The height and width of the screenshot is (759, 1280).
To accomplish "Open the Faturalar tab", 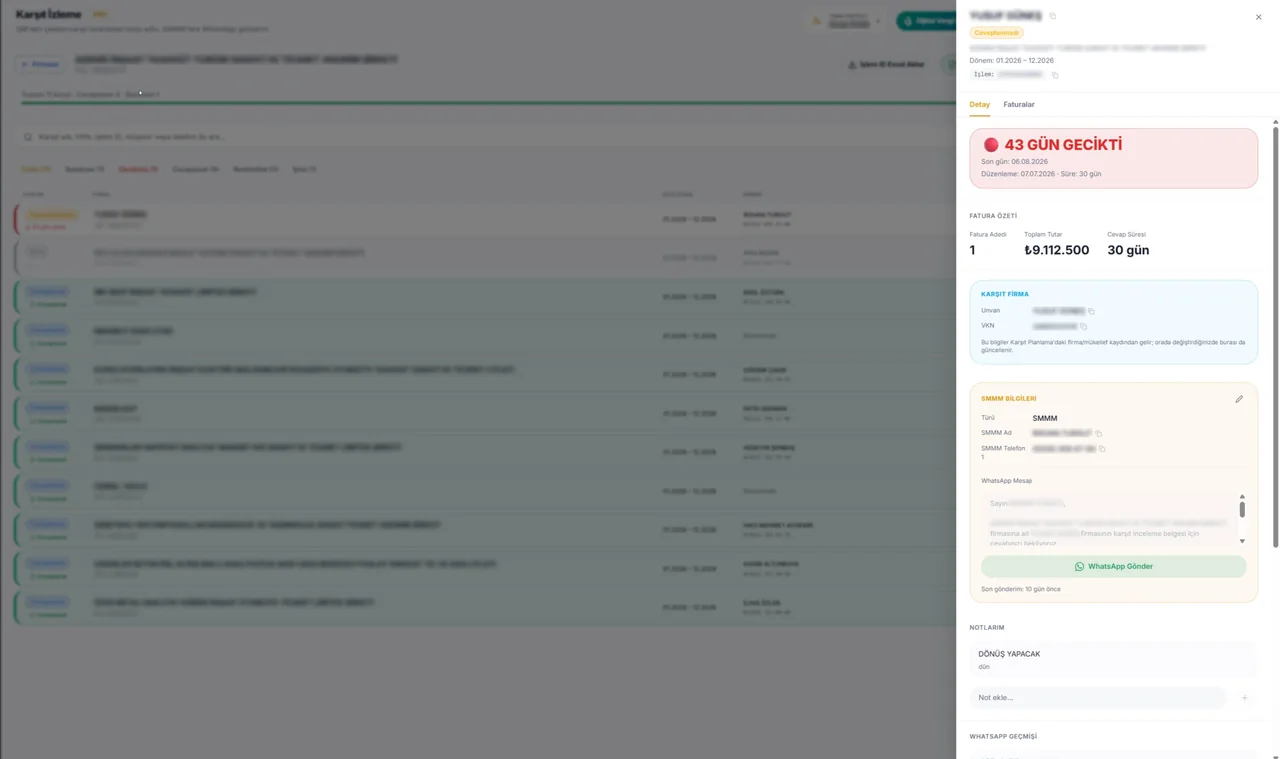I will click(1019, 104).
